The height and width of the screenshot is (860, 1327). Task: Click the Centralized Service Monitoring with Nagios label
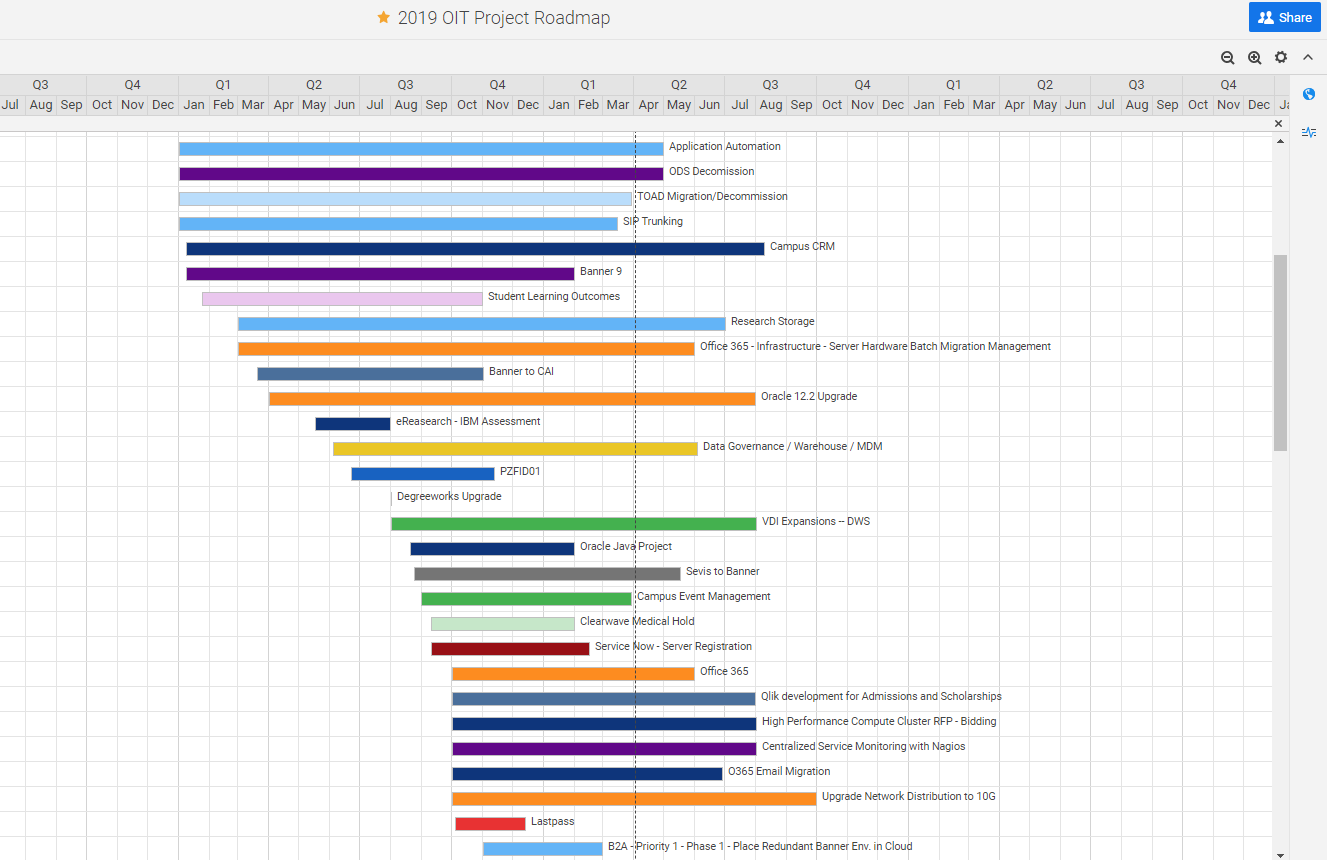click(x=864, y=746)
